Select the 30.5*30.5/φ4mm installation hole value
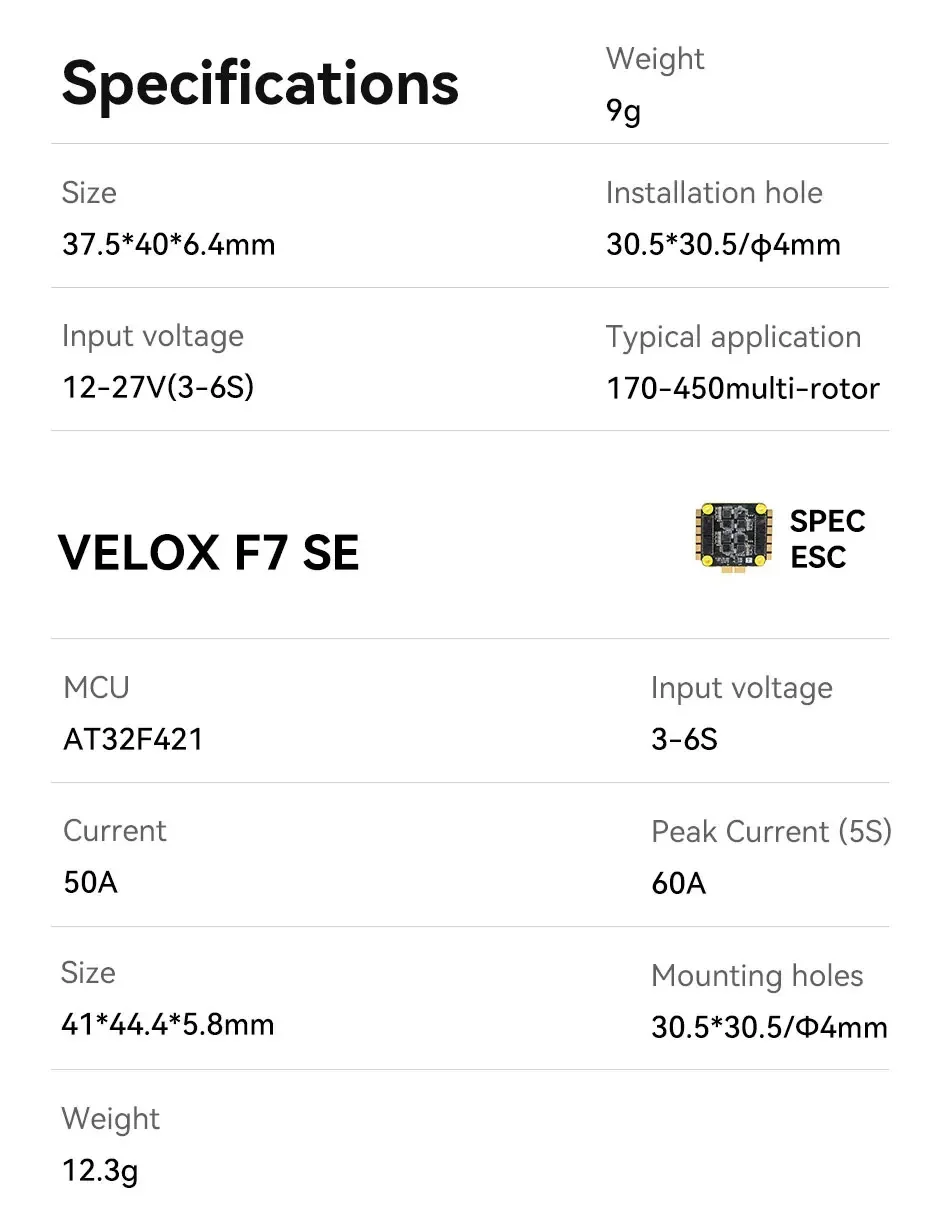The image size is (940, 1212). coord(723,244)
